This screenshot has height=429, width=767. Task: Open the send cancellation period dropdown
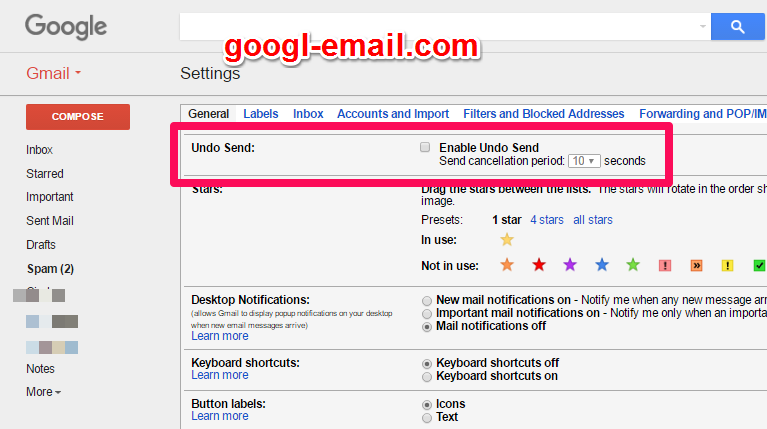pyautogui.click(x=584, y=161)
